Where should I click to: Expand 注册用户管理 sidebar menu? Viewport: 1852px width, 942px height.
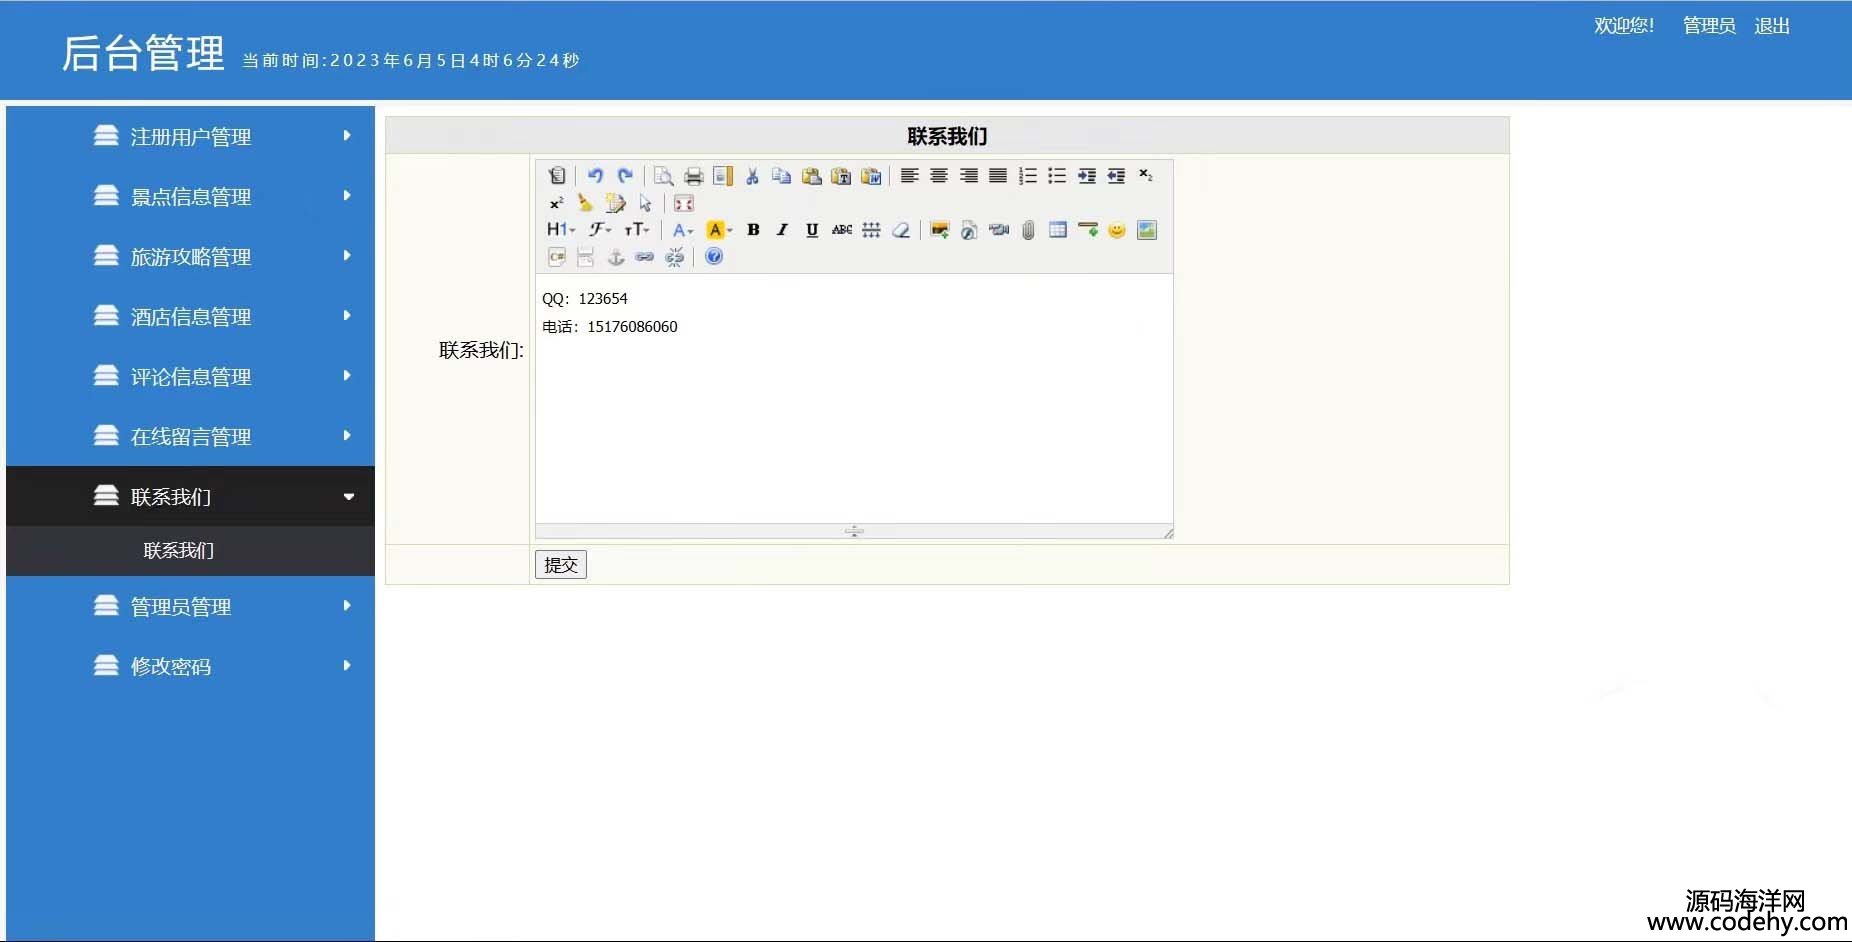coord(190,136)
